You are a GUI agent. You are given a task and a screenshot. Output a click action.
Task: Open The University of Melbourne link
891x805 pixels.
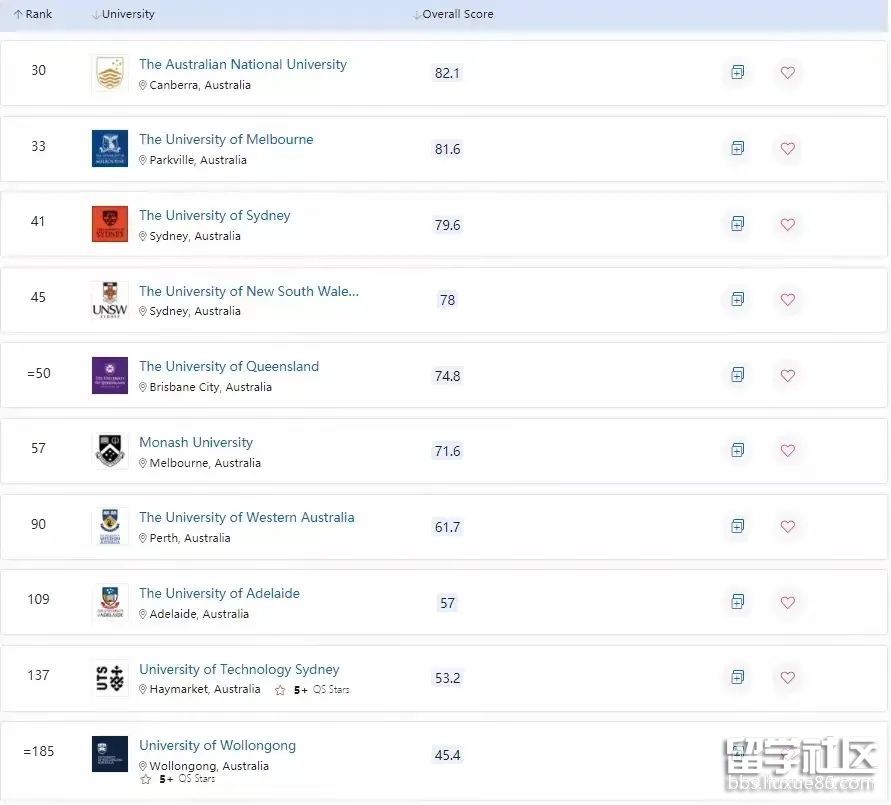[226, 139]
